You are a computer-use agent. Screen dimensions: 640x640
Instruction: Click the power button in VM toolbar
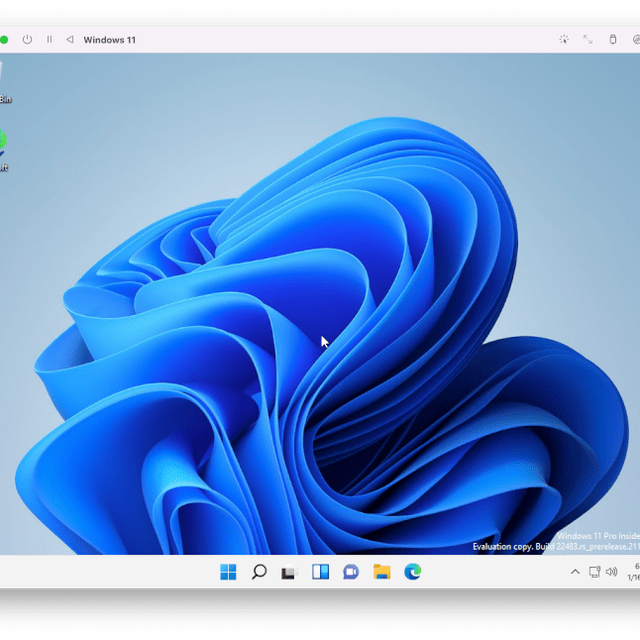[x=27, y=40]
